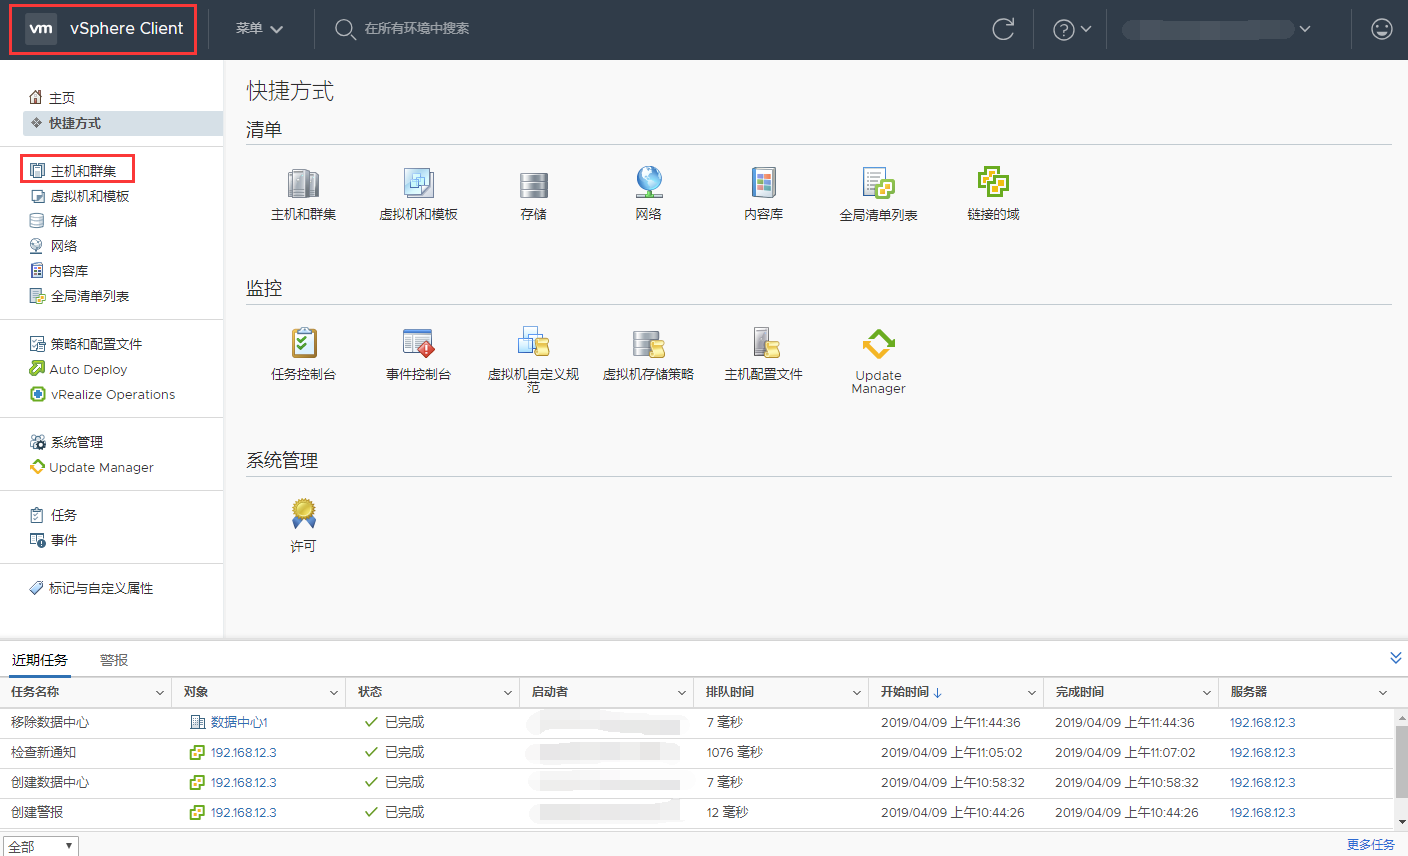
Task: Open 网络 globe shortcut icon
Action: point(649,182)
